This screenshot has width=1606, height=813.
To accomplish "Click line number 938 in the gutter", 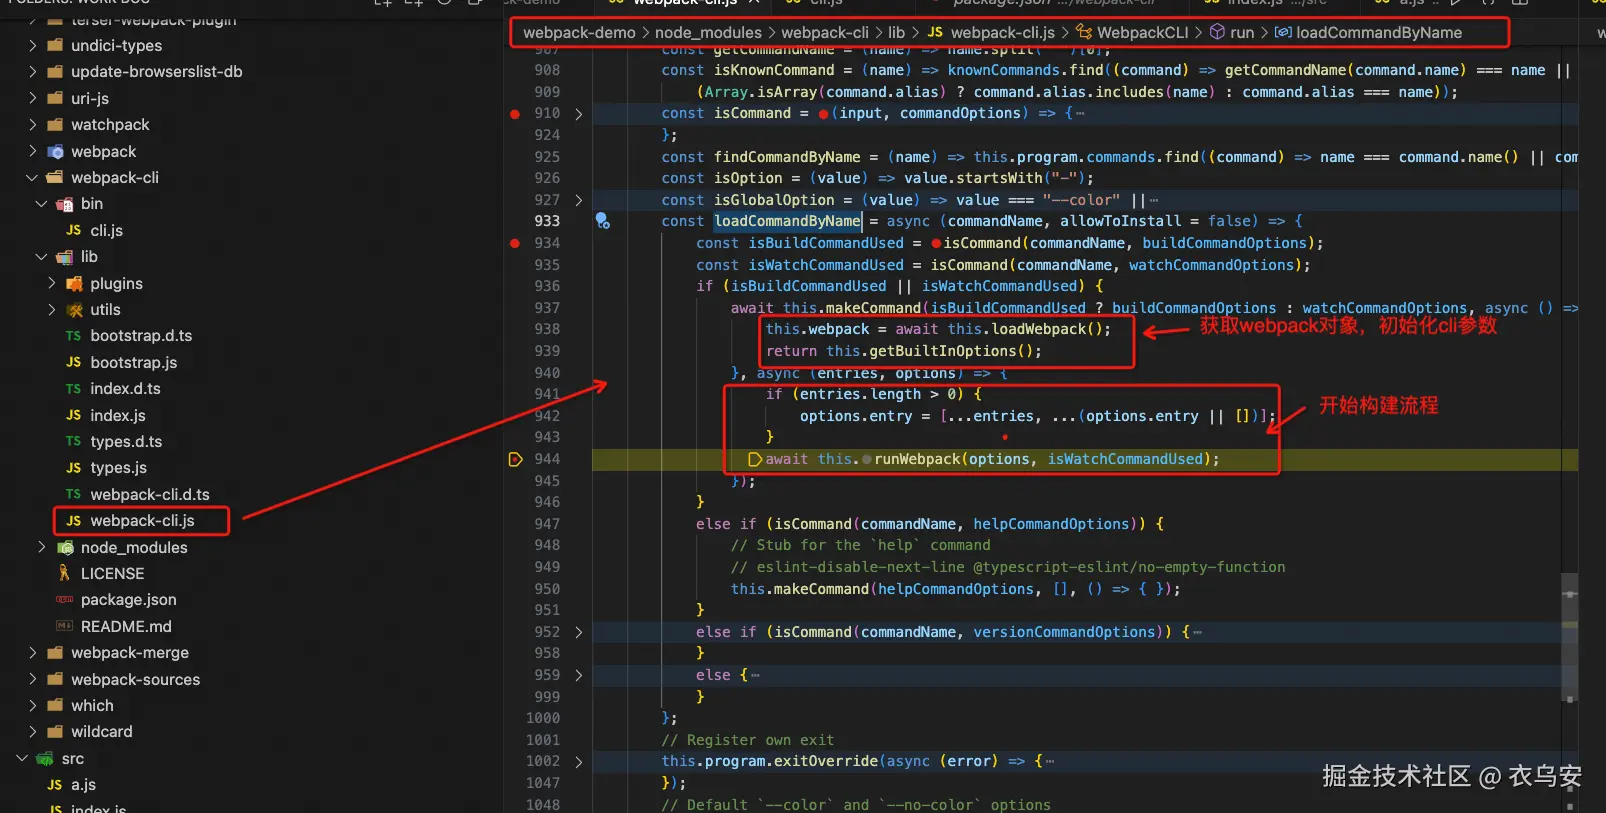I will click(547, 329).
